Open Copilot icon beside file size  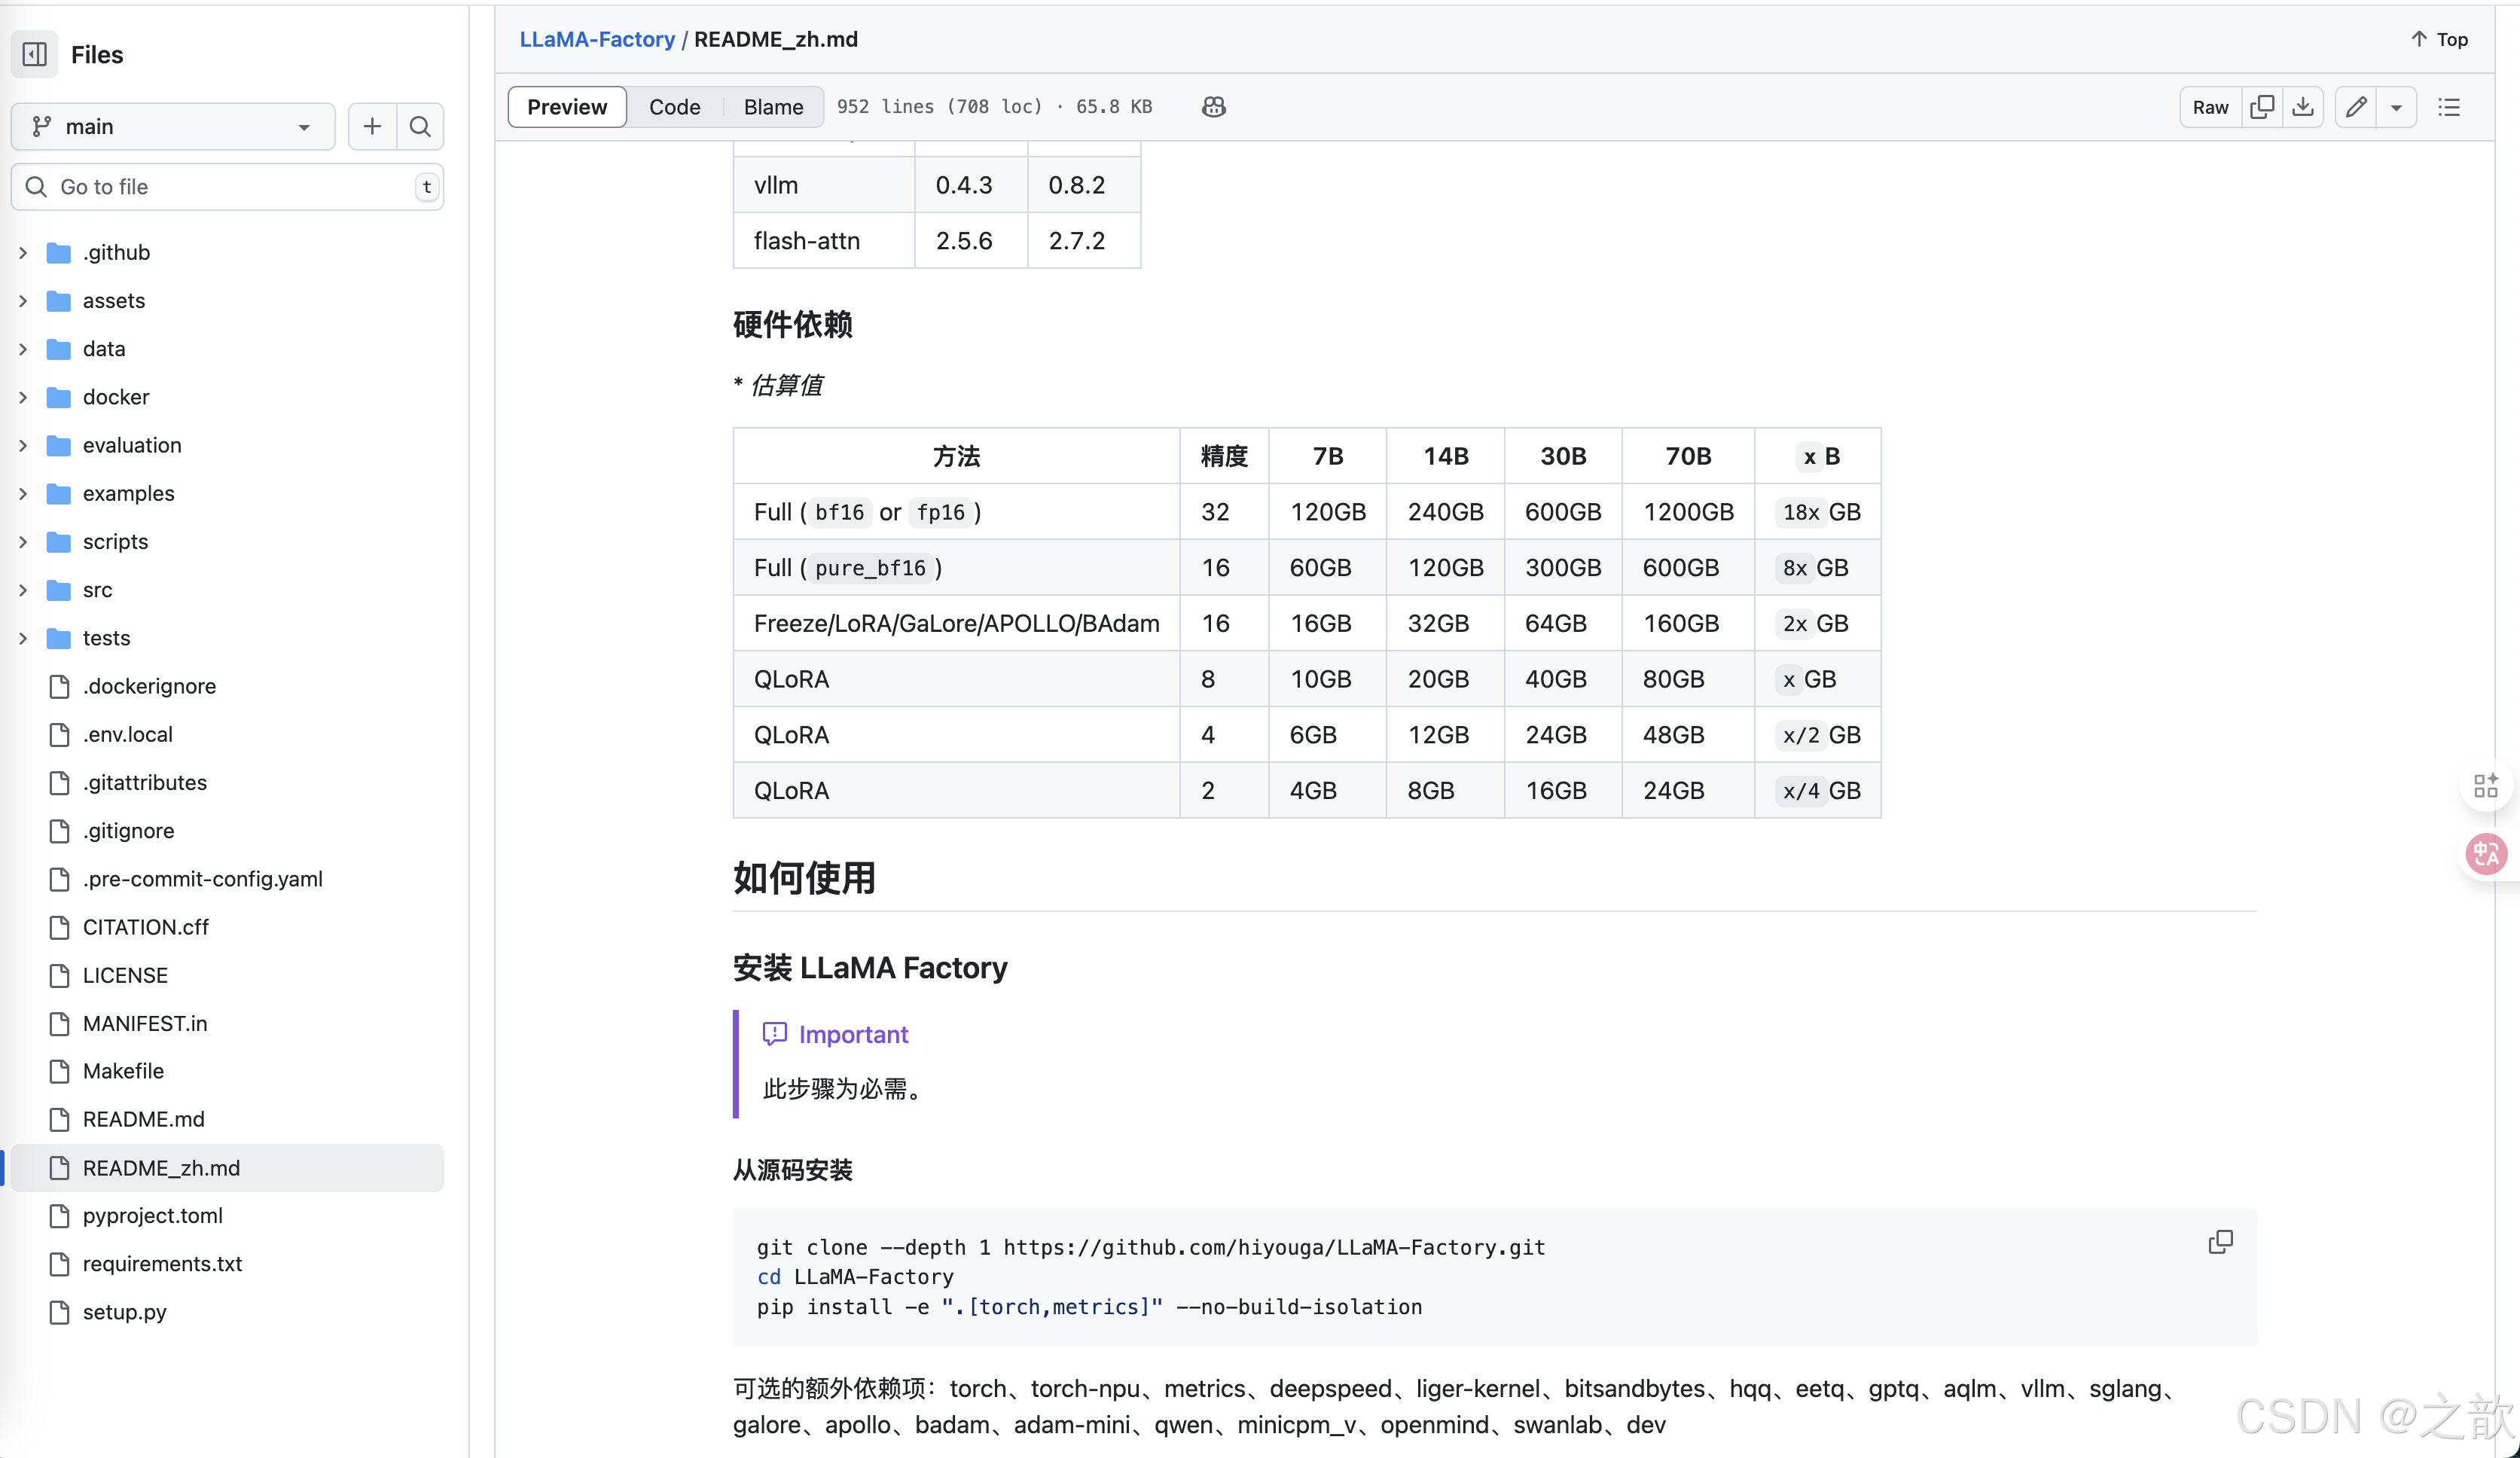coord(1213,107)
